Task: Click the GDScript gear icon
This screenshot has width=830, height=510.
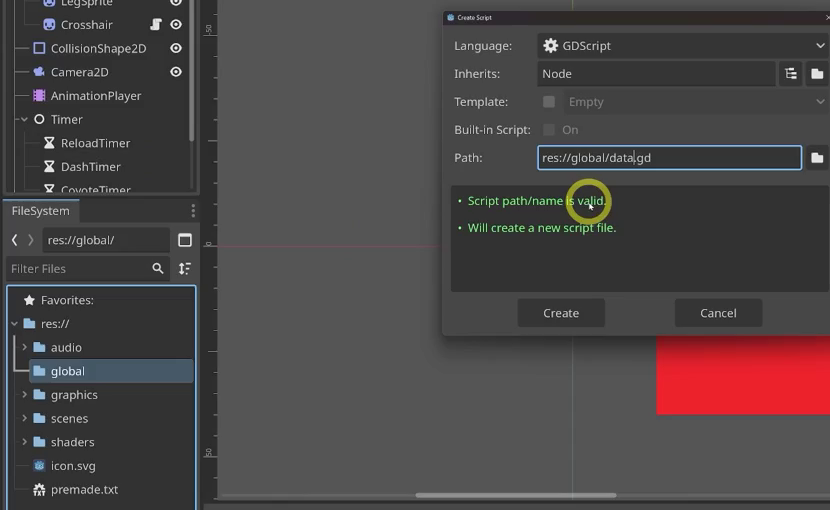Action: pyautogui.click(x=551, y=46)
